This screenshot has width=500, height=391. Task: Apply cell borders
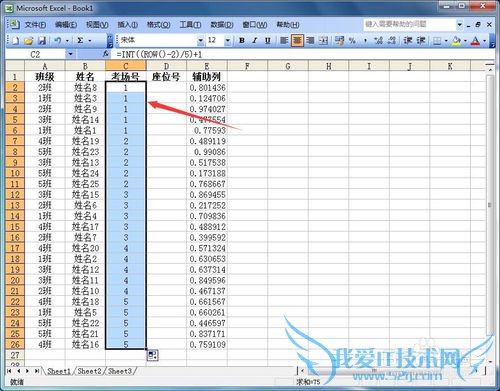pyautogui.click(x=437, y=41)
